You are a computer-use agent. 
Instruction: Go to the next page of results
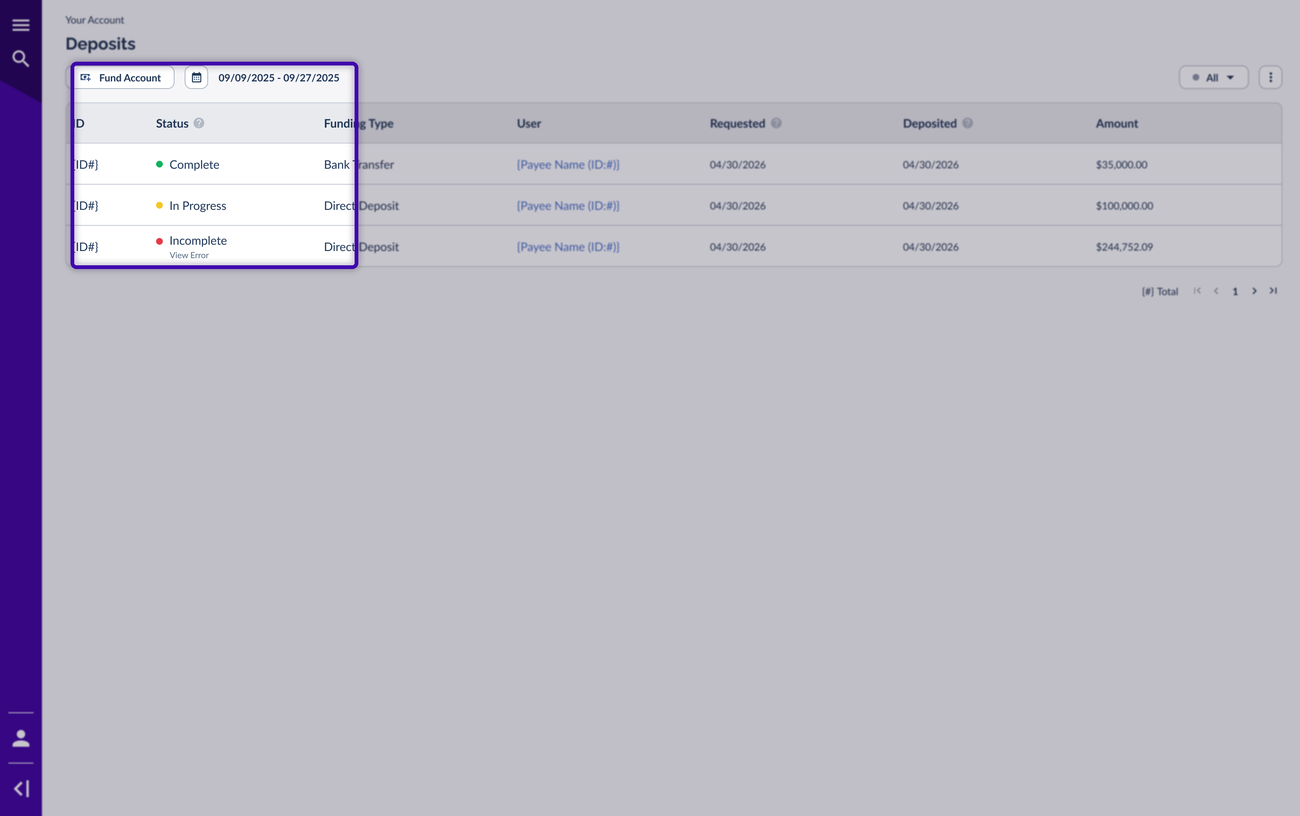1254,291
